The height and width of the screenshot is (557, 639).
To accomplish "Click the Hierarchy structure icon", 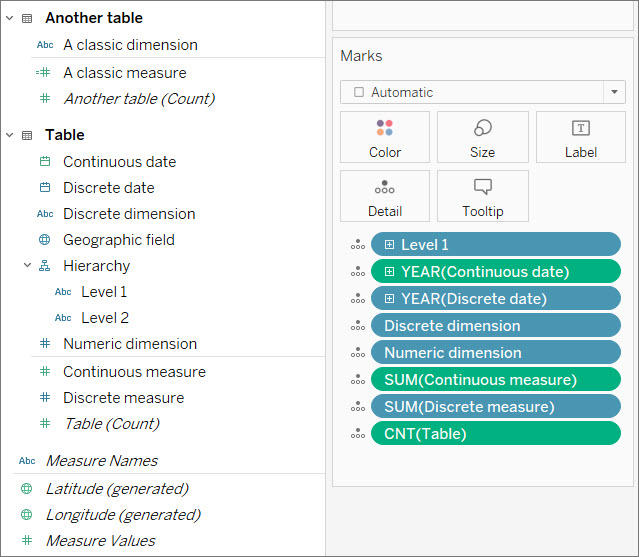I will pos(44,266).
